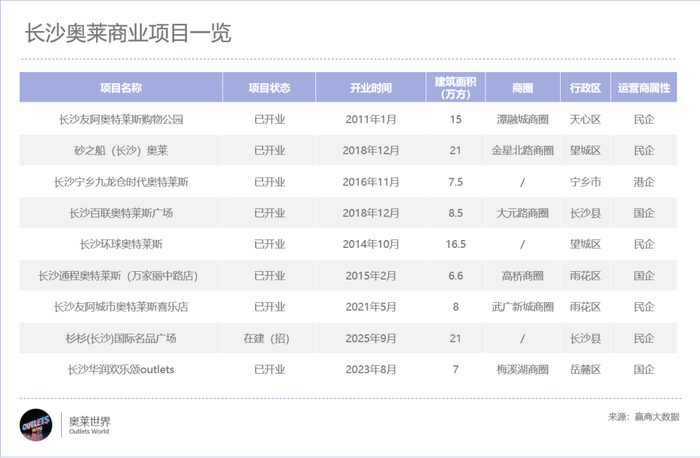
Task: Click the cell 长沙环球奥特莱斯
Action: (x=121, y=244)
